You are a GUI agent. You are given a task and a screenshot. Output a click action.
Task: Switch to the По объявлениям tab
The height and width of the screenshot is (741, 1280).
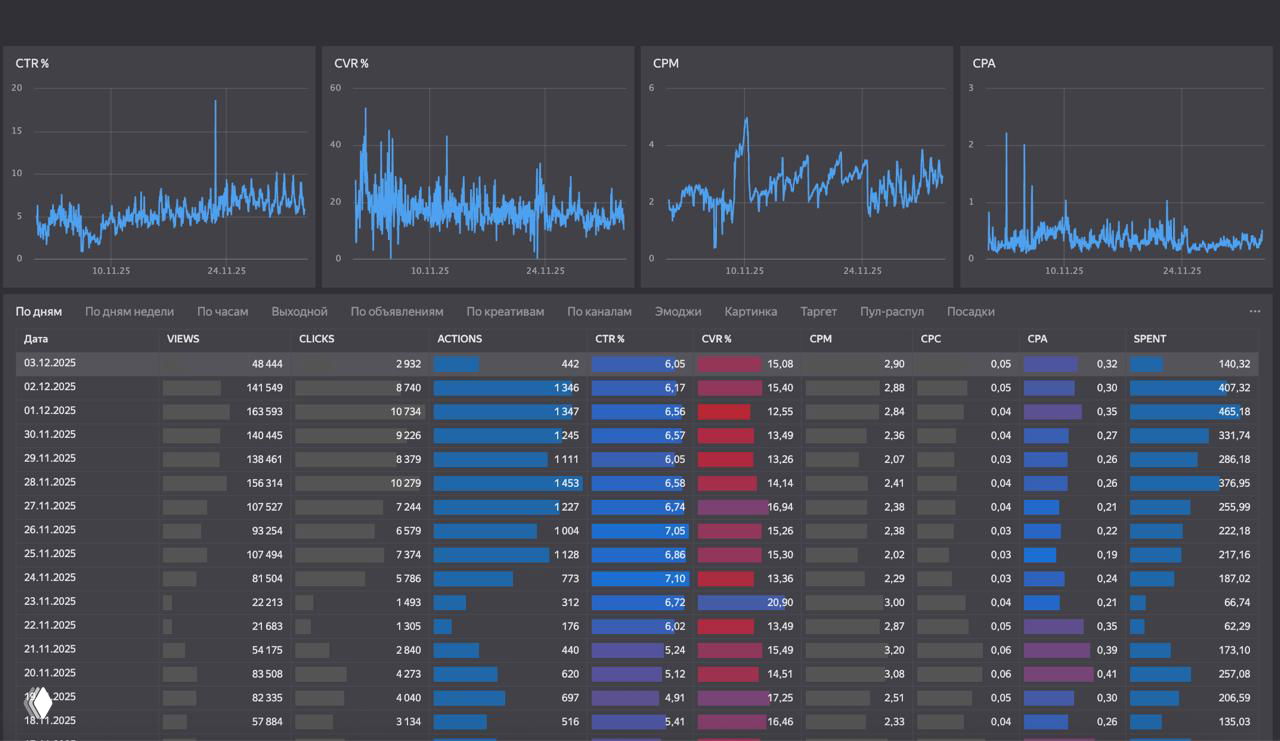(396, 311)
